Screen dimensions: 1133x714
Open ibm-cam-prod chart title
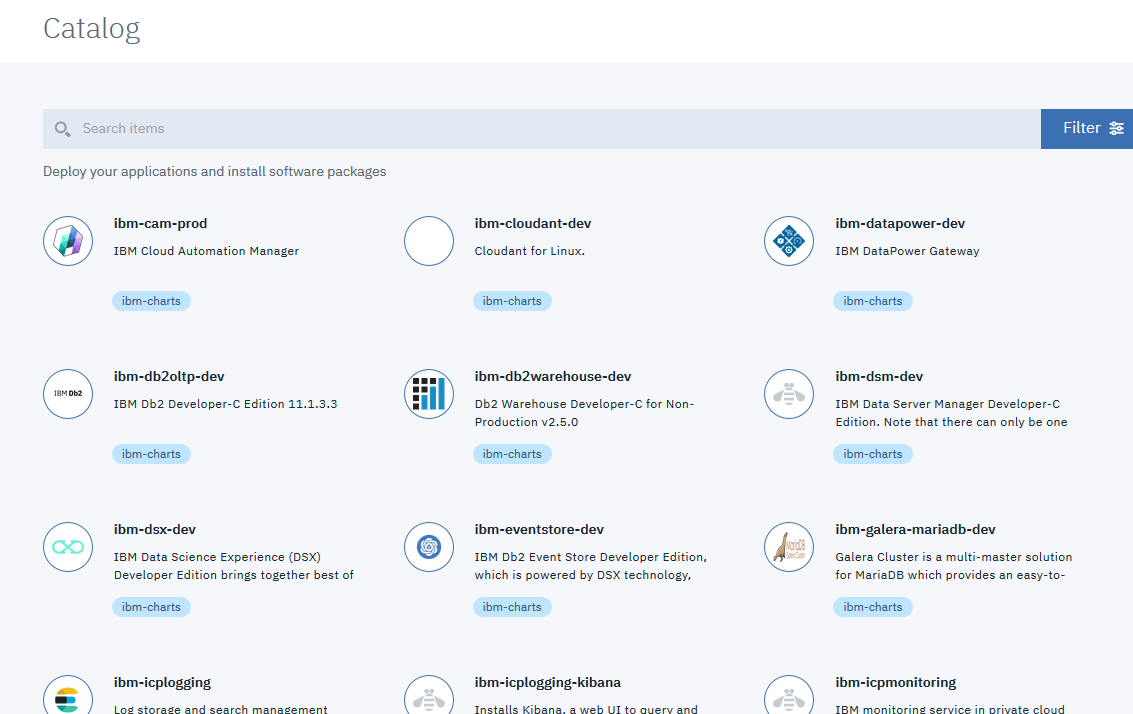tap(160, 223)
